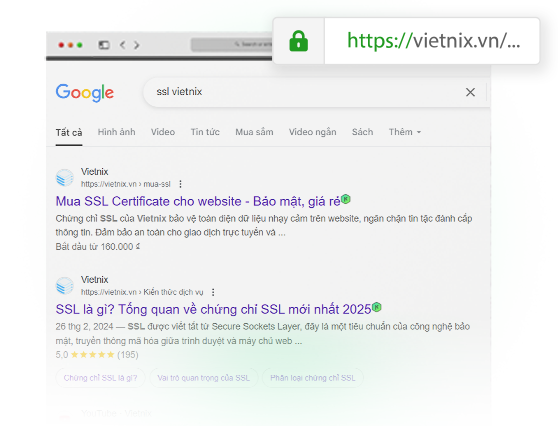Go forward with the browser forward arrow
The height and width of the screenshot is (426, 558).
tap(137, 45)
